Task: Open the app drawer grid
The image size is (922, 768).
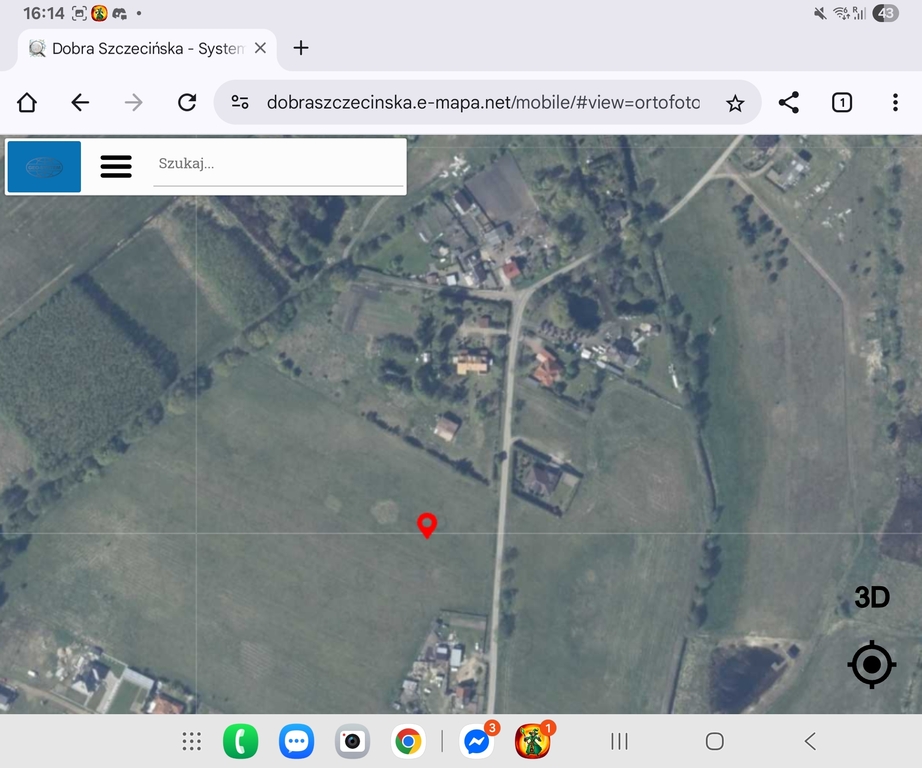Action: [191, 741]
